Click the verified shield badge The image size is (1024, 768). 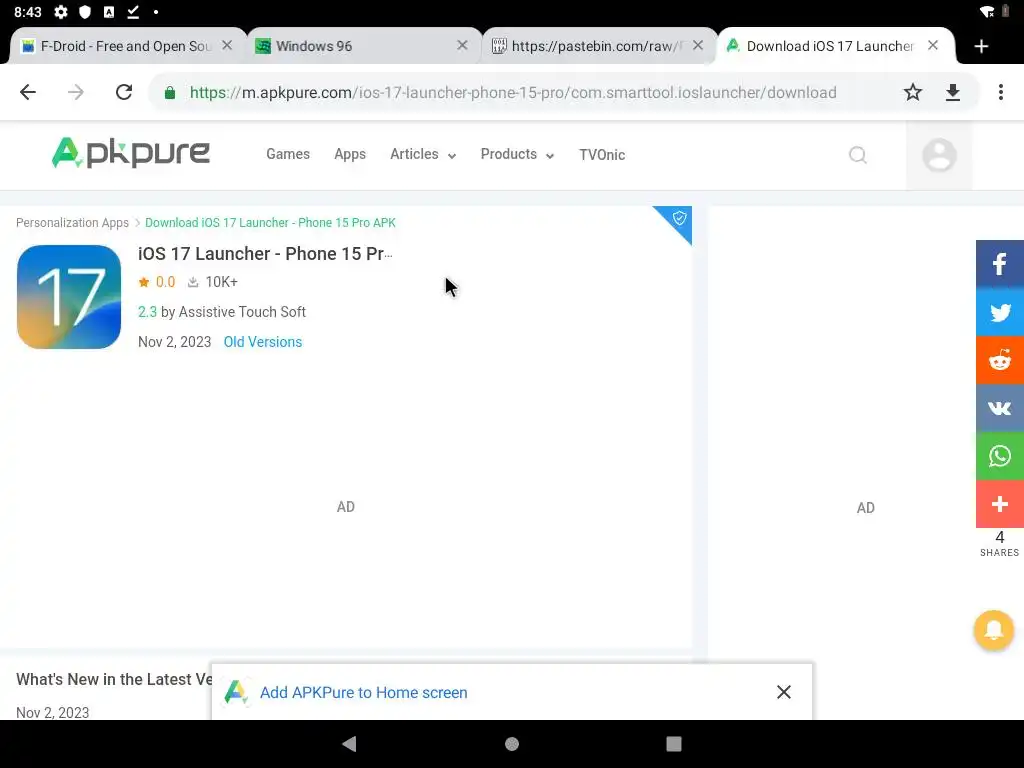tap(678, 219)
